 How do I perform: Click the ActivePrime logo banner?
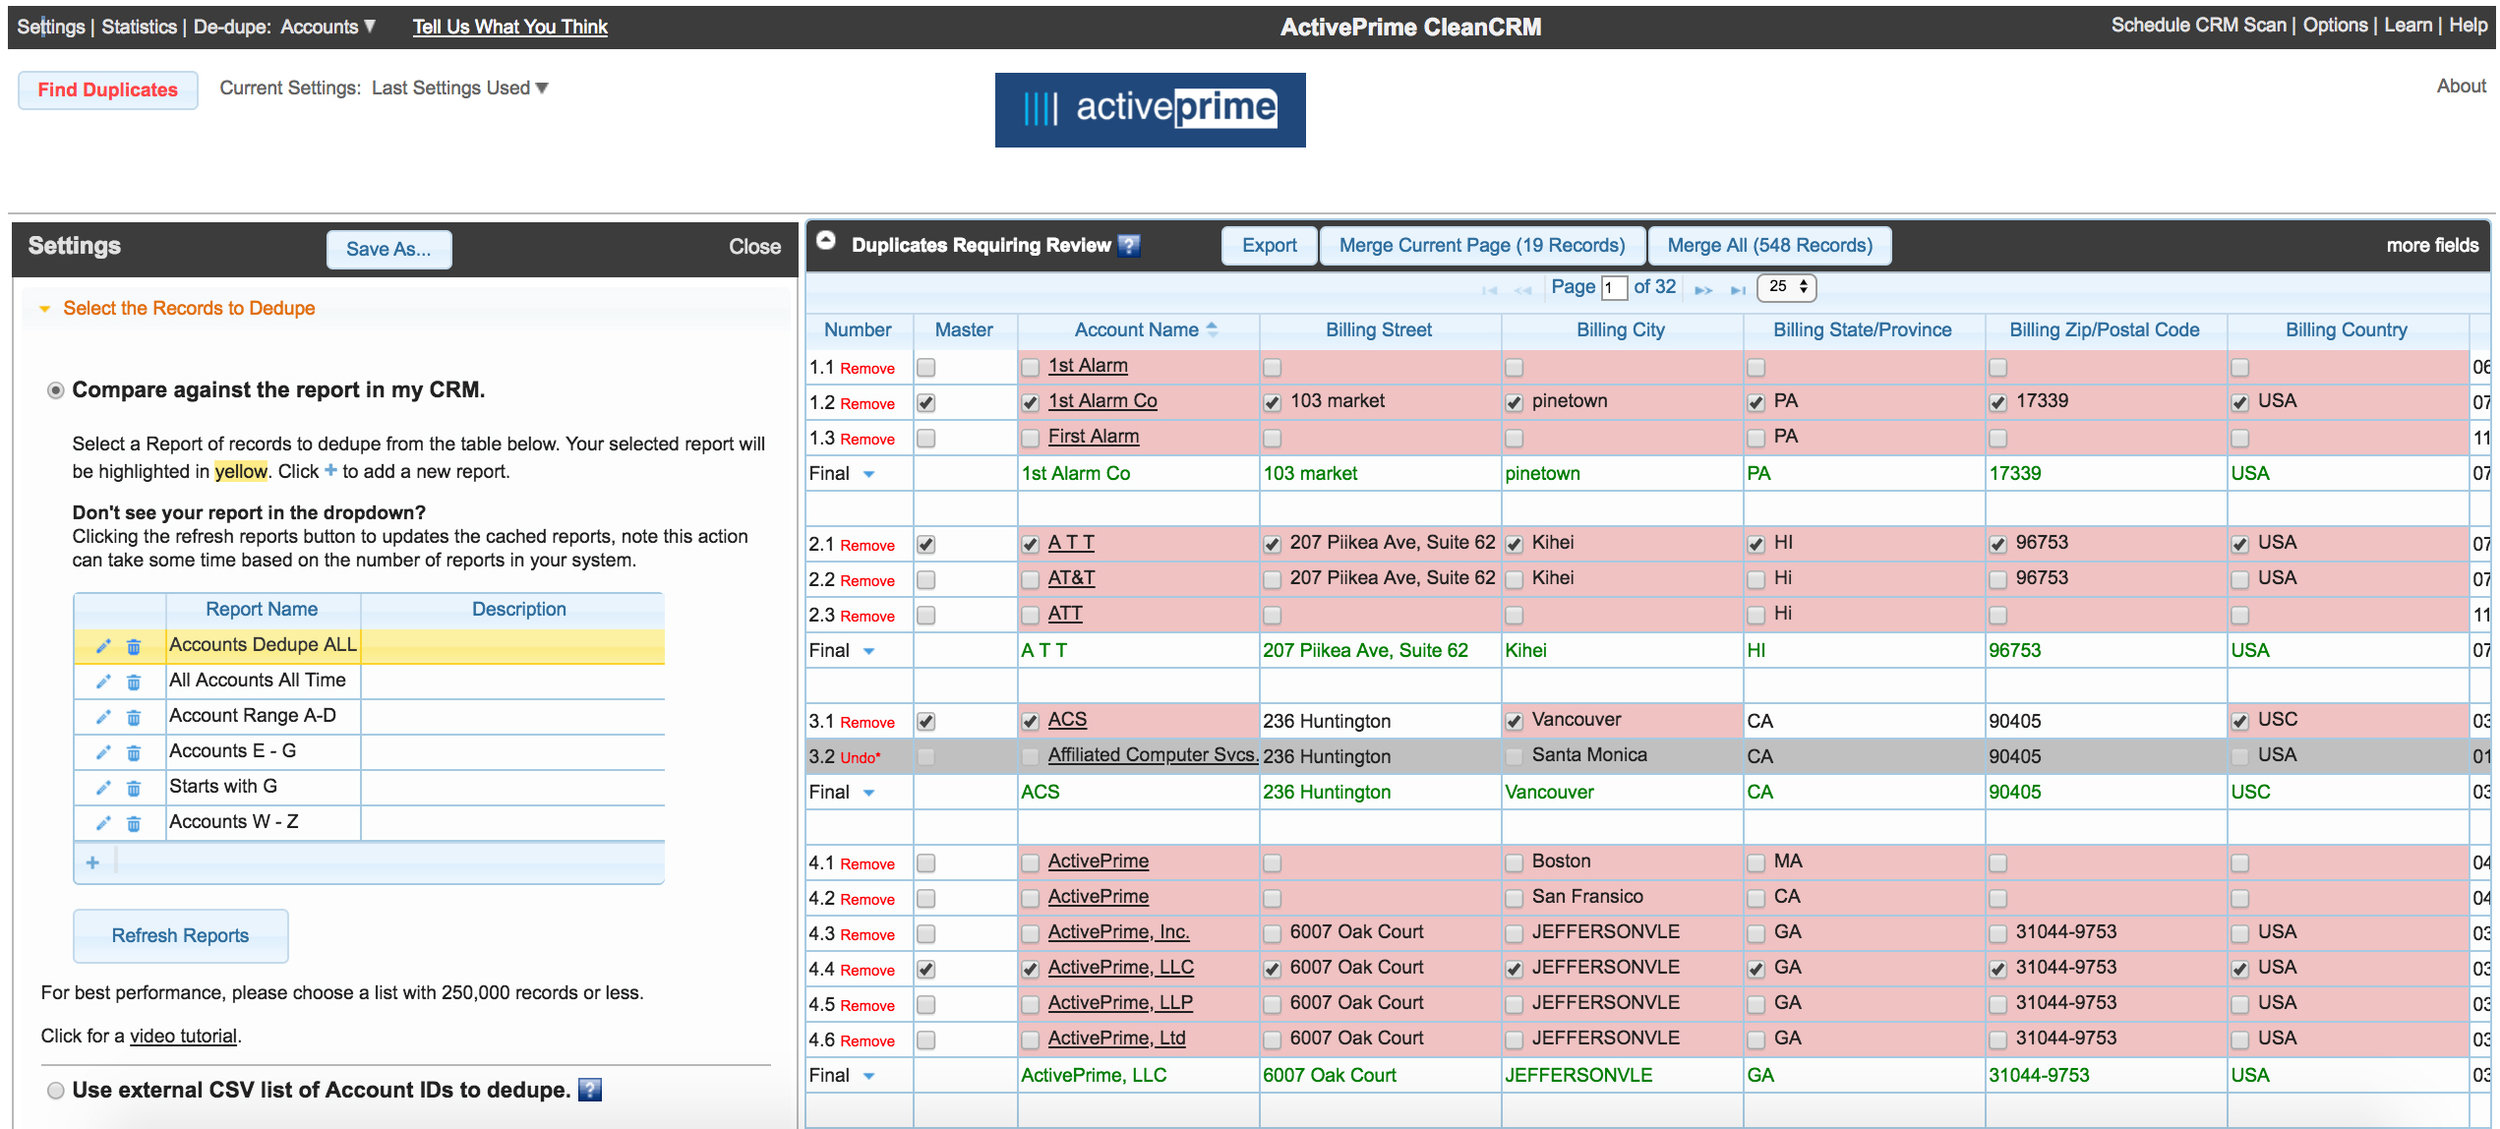coord(1150,110)
